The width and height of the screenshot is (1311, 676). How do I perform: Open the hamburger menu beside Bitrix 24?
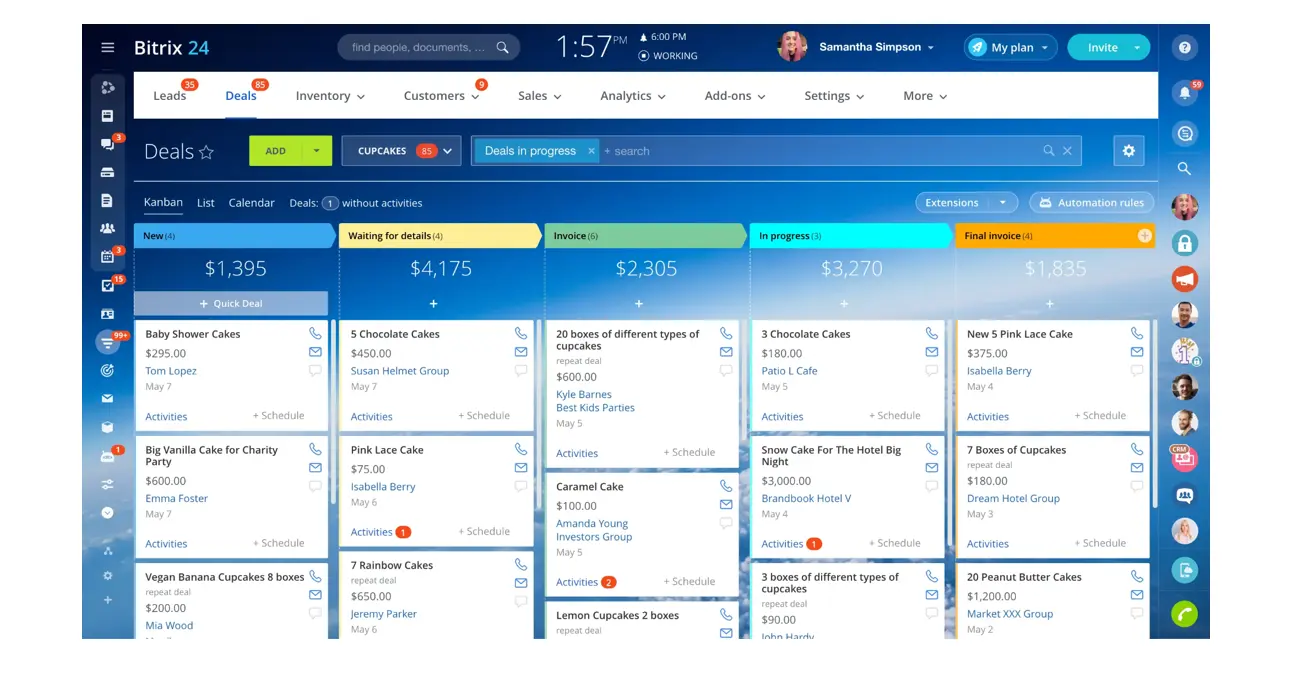point(108,48)
